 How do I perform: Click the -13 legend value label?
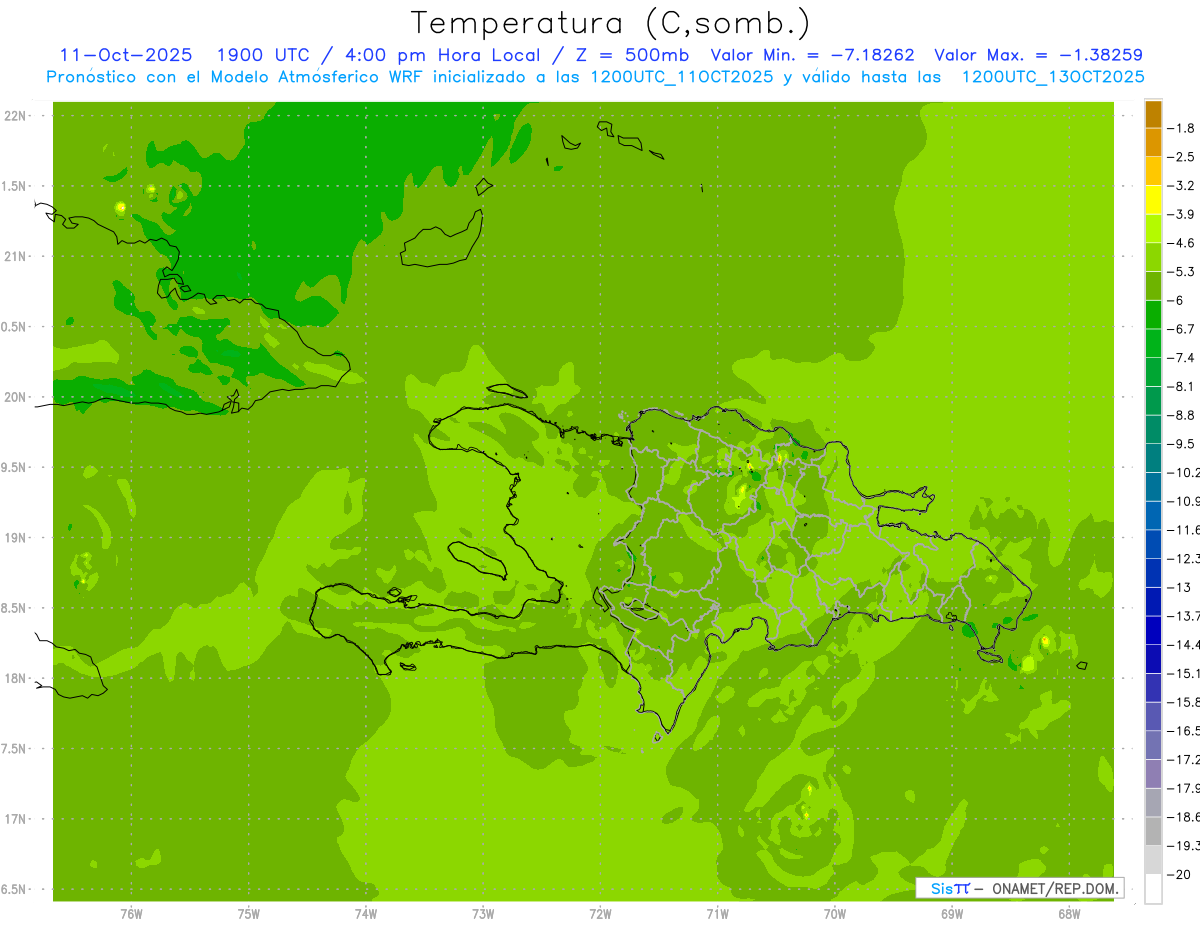1183,586
